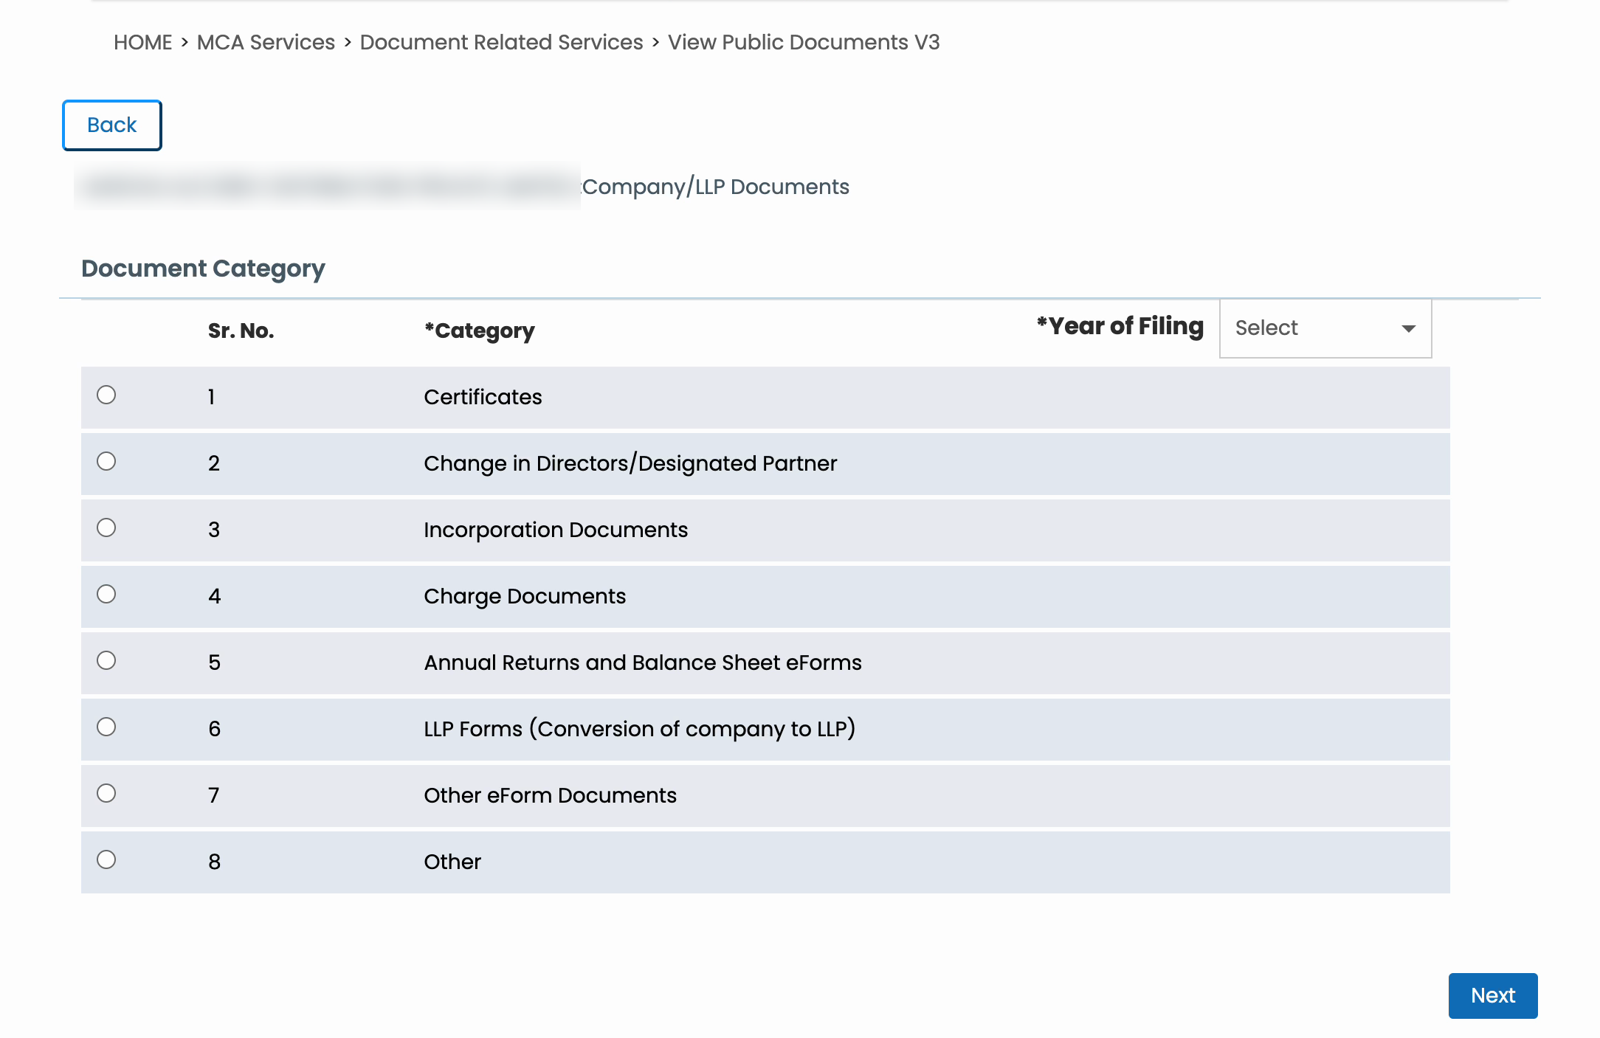
Task: Open MCA Services breadcrumb link
Action: [266, 42]
